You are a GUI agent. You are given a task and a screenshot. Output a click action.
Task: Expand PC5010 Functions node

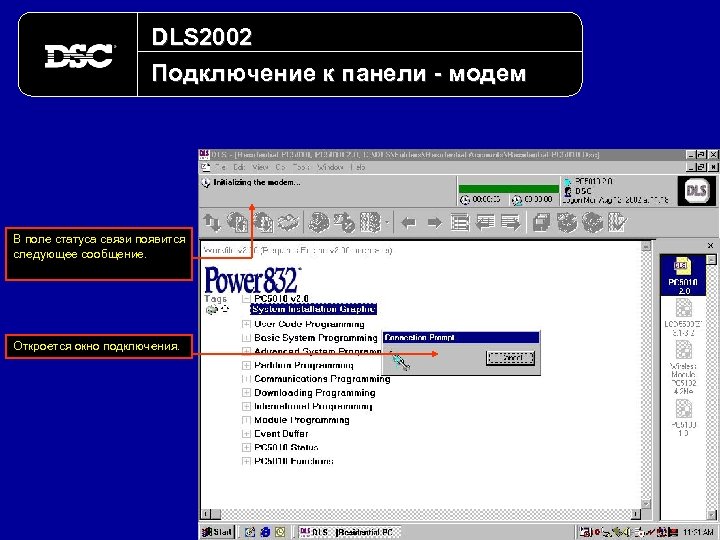pyautogui.click(x=247, y=461)
